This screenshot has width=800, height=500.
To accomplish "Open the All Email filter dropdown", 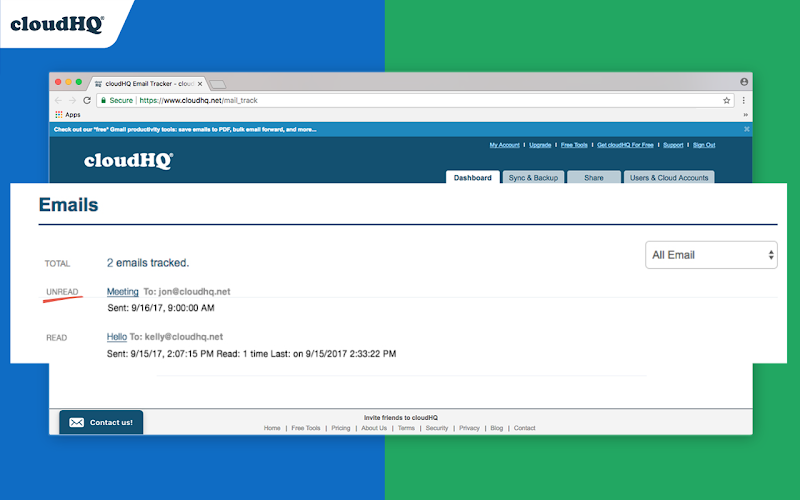I will 711,255.
